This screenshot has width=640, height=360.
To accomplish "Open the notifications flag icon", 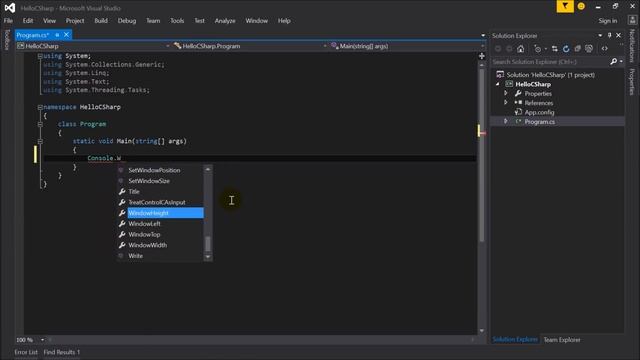I will click(x=565, y=6).
